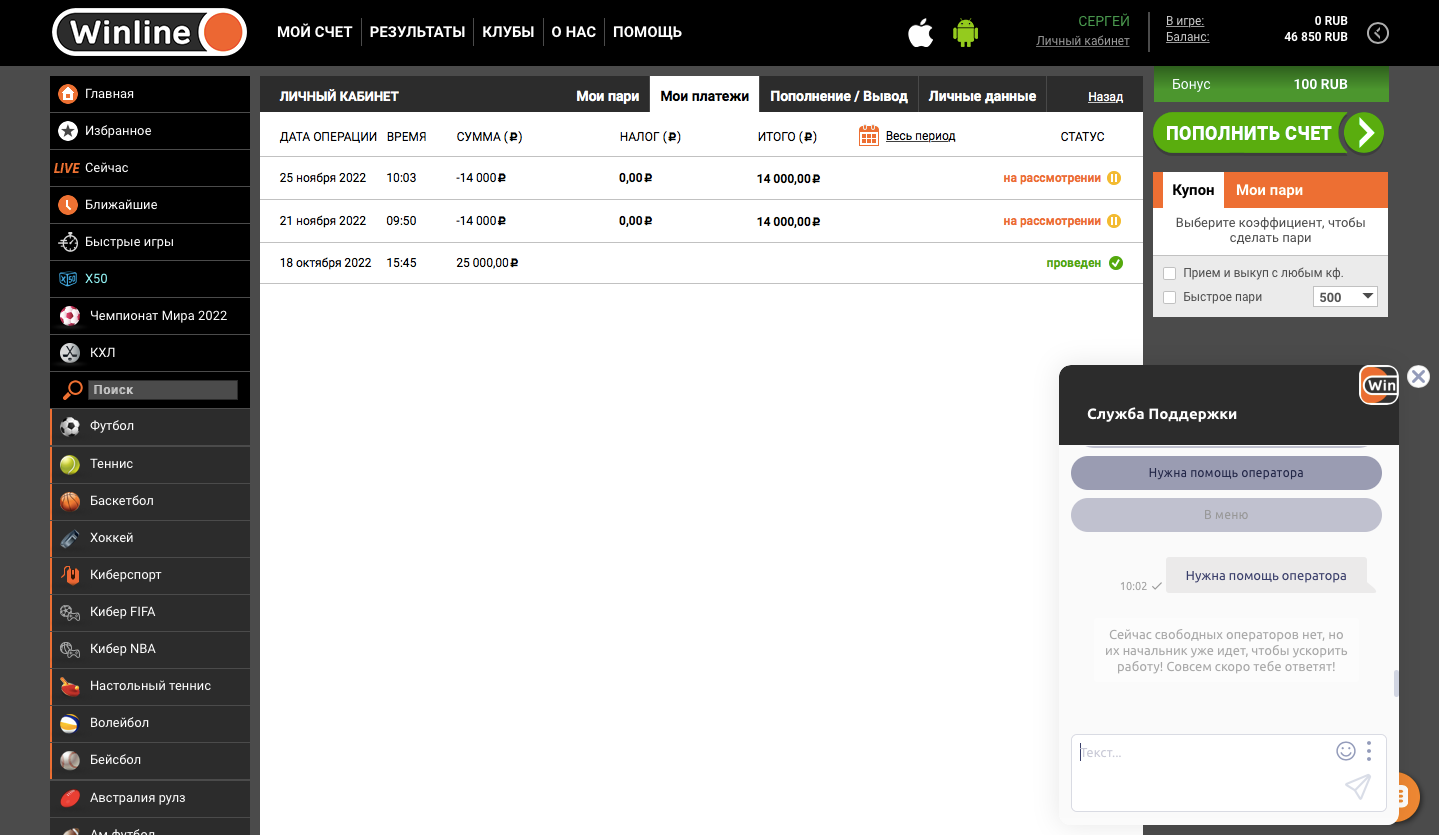Open the quick bet amount 500 dropdown
The image size is (1439, 835).
[x=1344, y=297]
